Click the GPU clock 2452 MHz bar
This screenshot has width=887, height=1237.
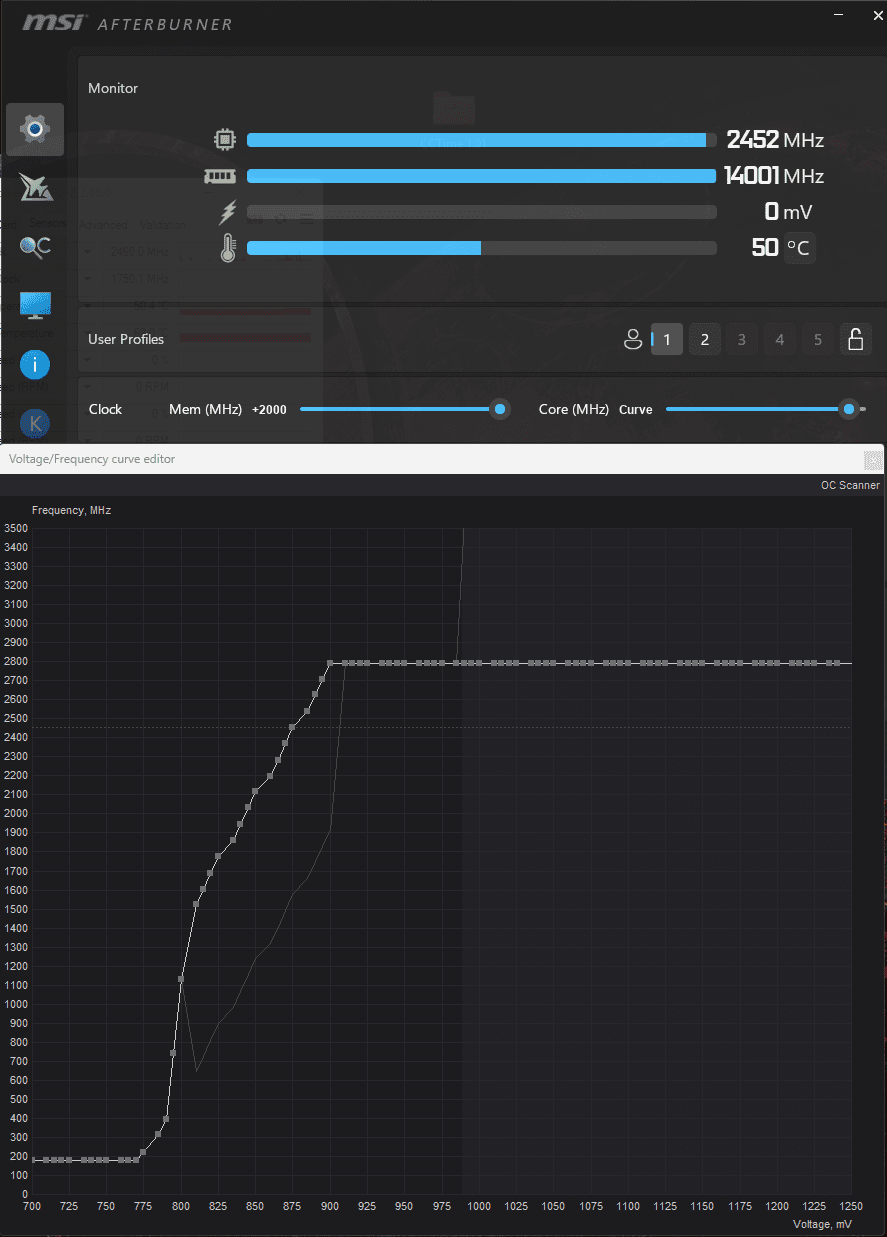coord(482,140)
